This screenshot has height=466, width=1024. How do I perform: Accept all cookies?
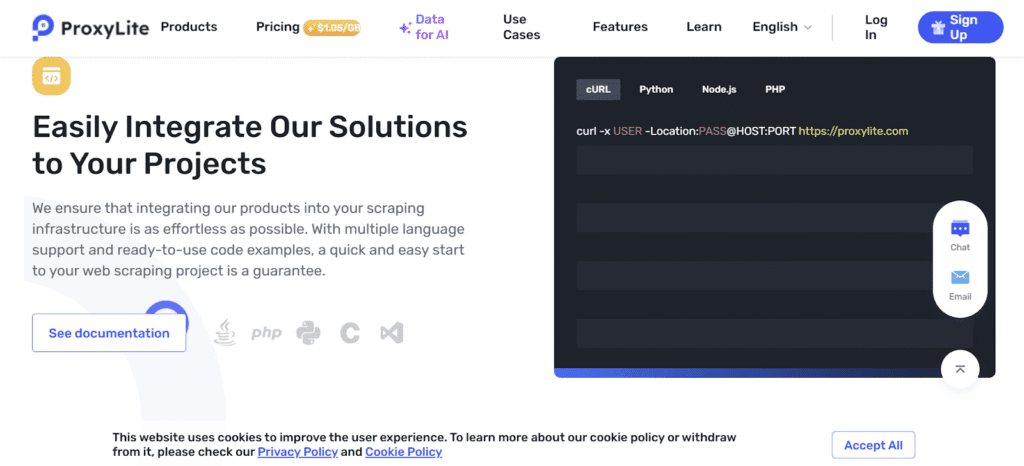tap(873, 445)
